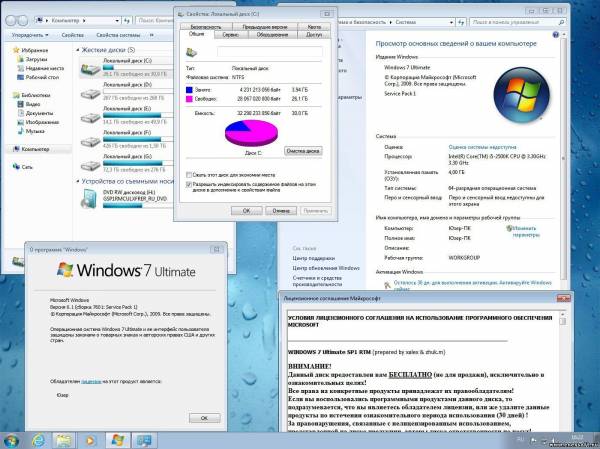Click Explorer window's Back arrow button
This screenshot has width=600, height=449.
point(11,21)
